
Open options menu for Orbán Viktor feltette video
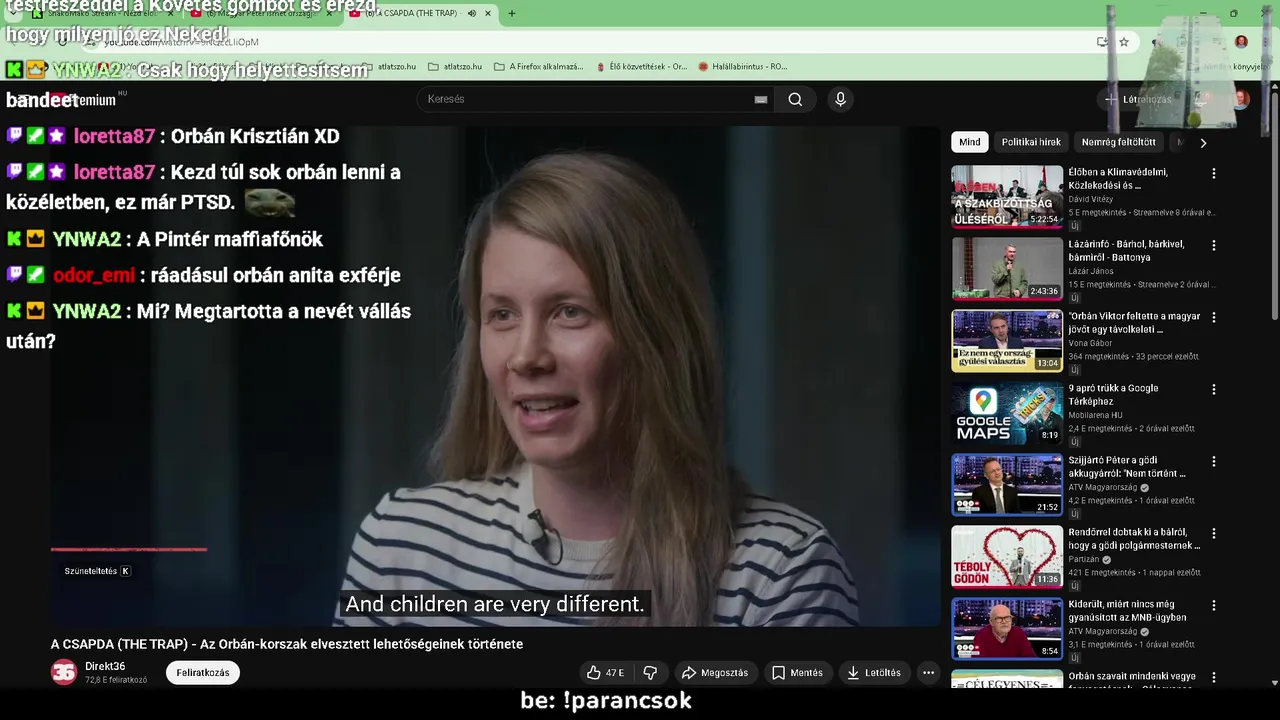1214,317
